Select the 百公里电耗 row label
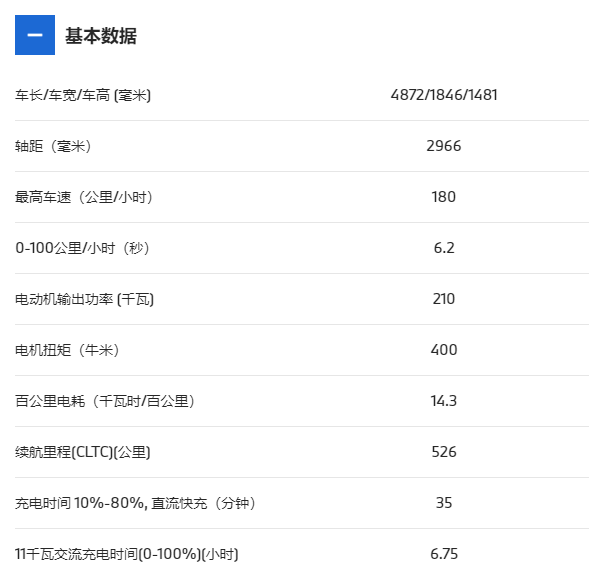Viewport: 593px width, 569px height. 105,401
